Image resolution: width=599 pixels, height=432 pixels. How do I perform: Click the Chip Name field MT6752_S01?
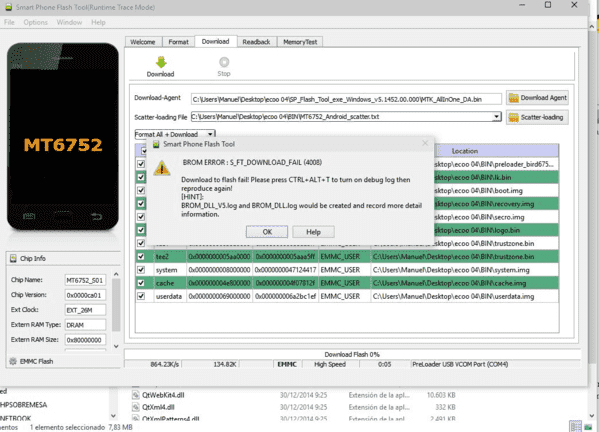(85, 280)
